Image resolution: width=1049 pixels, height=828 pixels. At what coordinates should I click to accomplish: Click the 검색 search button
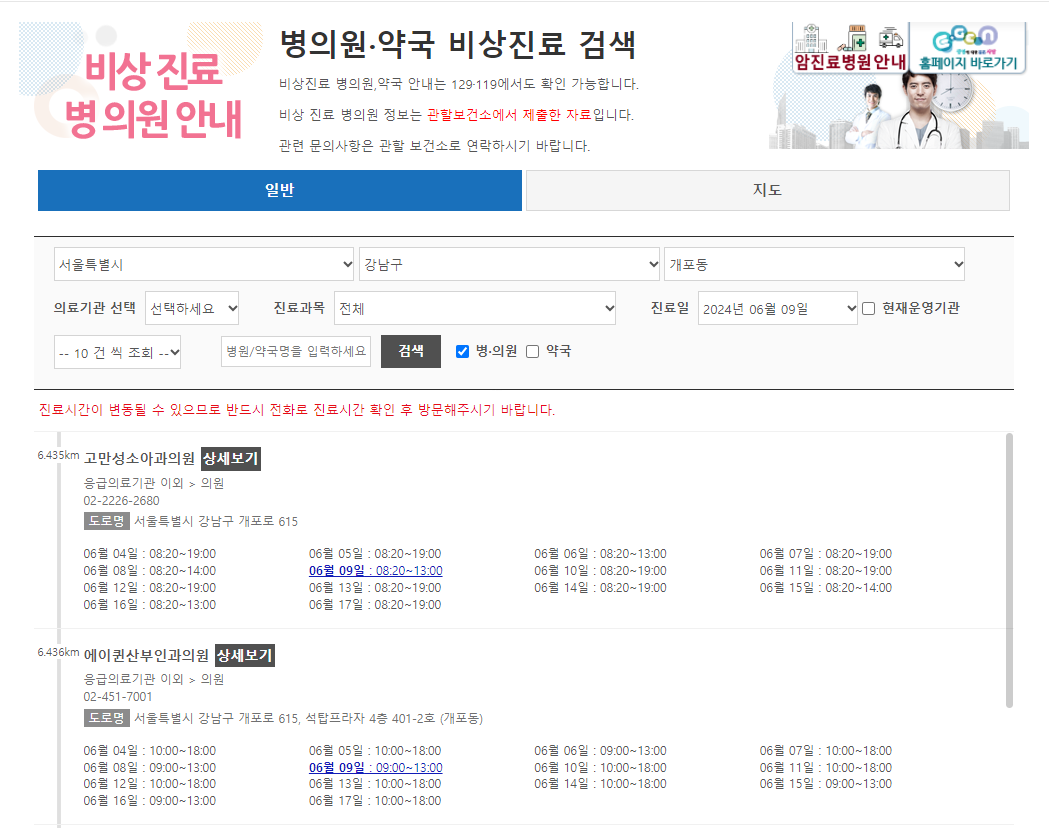tap(410, 351)
